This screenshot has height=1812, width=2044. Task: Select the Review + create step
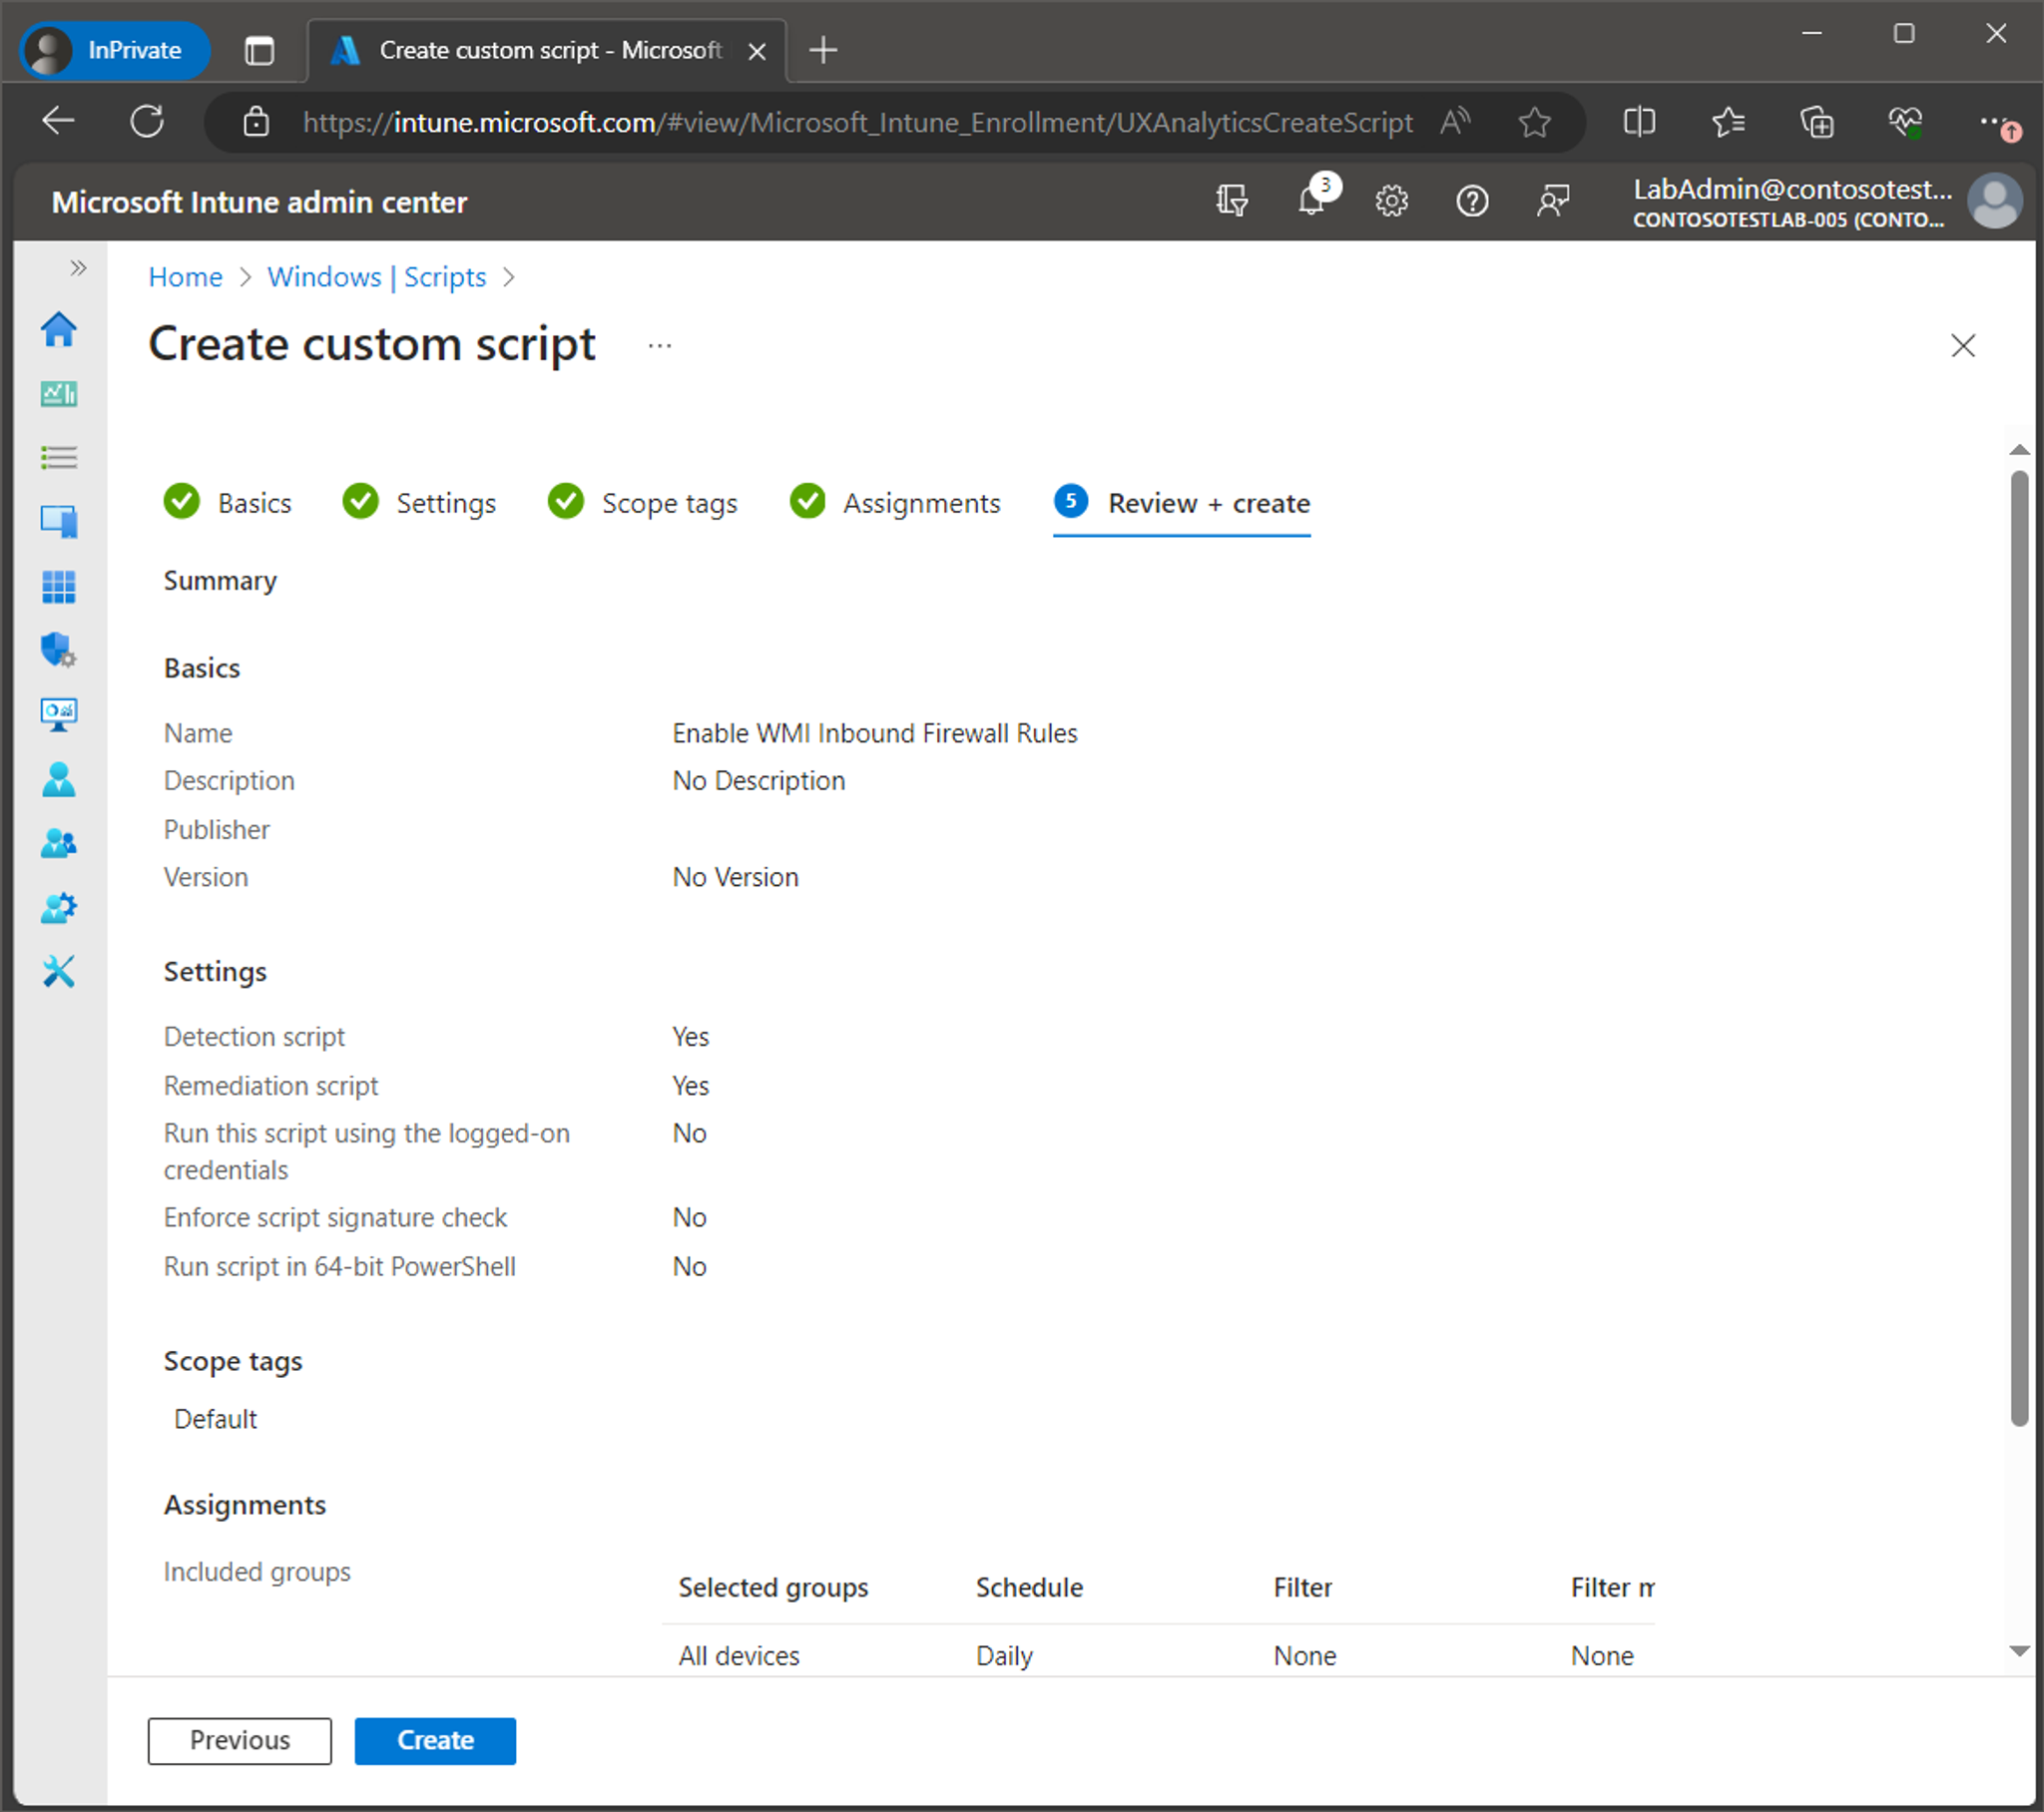1182,502
